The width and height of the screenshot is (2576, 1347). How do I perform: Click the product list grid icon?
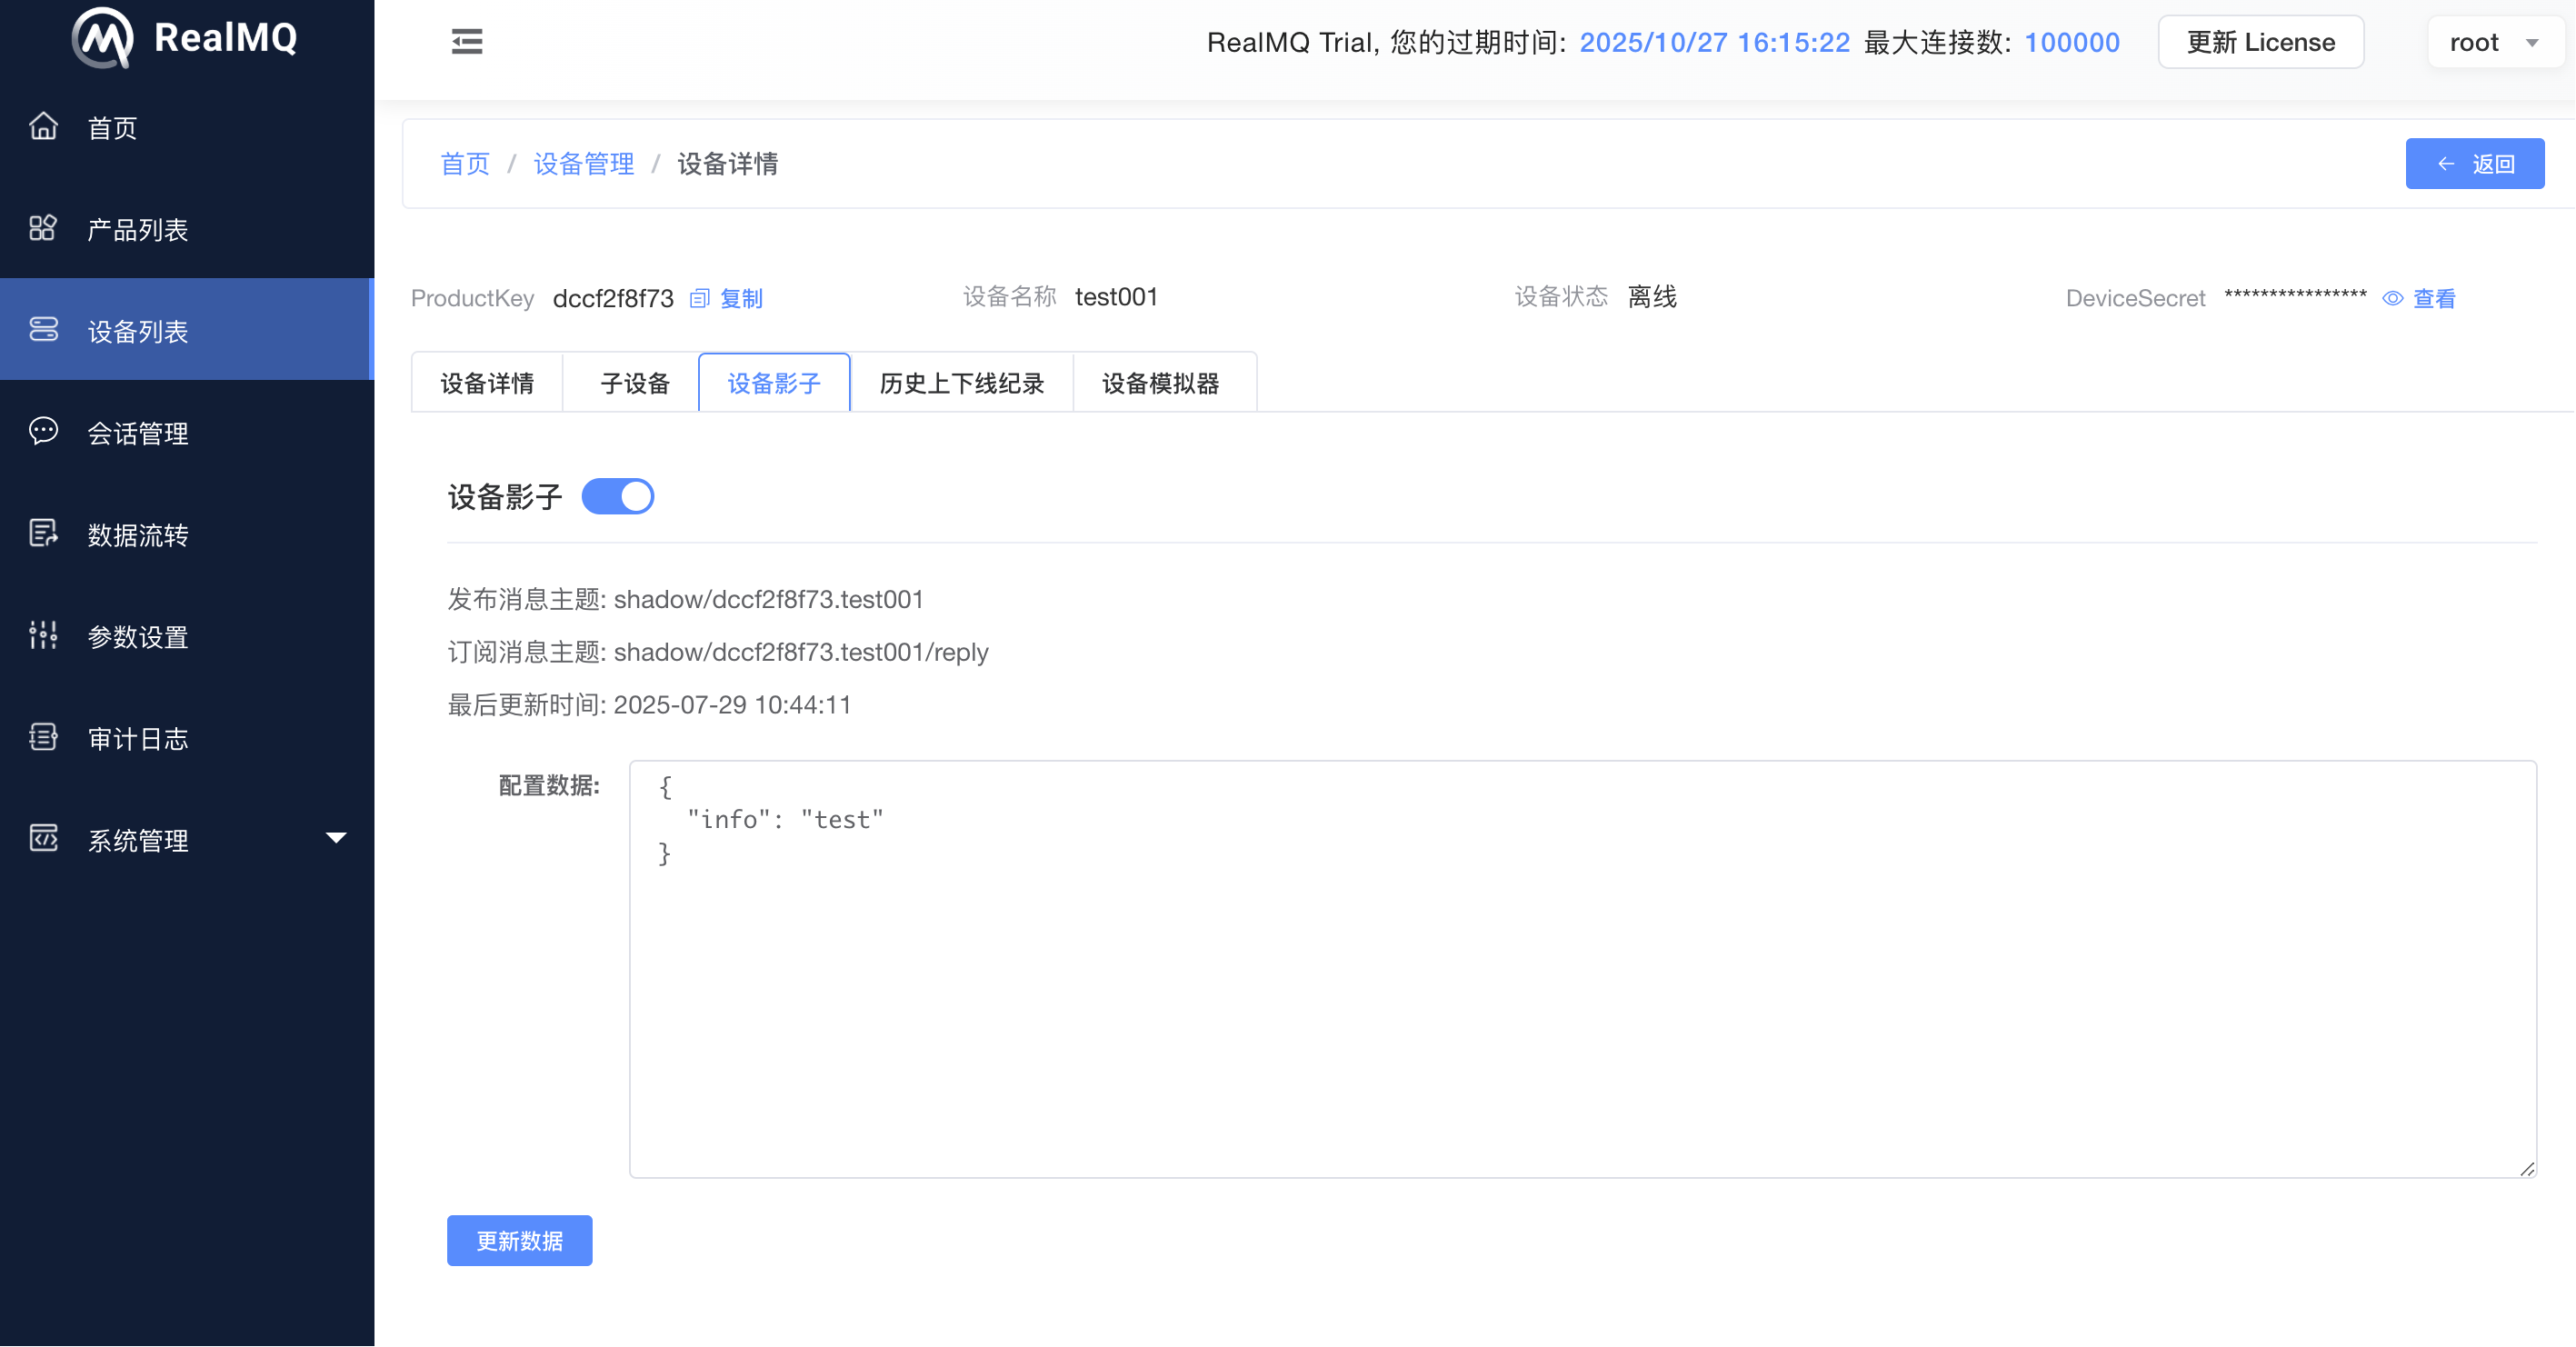click(x=43, y=228)
